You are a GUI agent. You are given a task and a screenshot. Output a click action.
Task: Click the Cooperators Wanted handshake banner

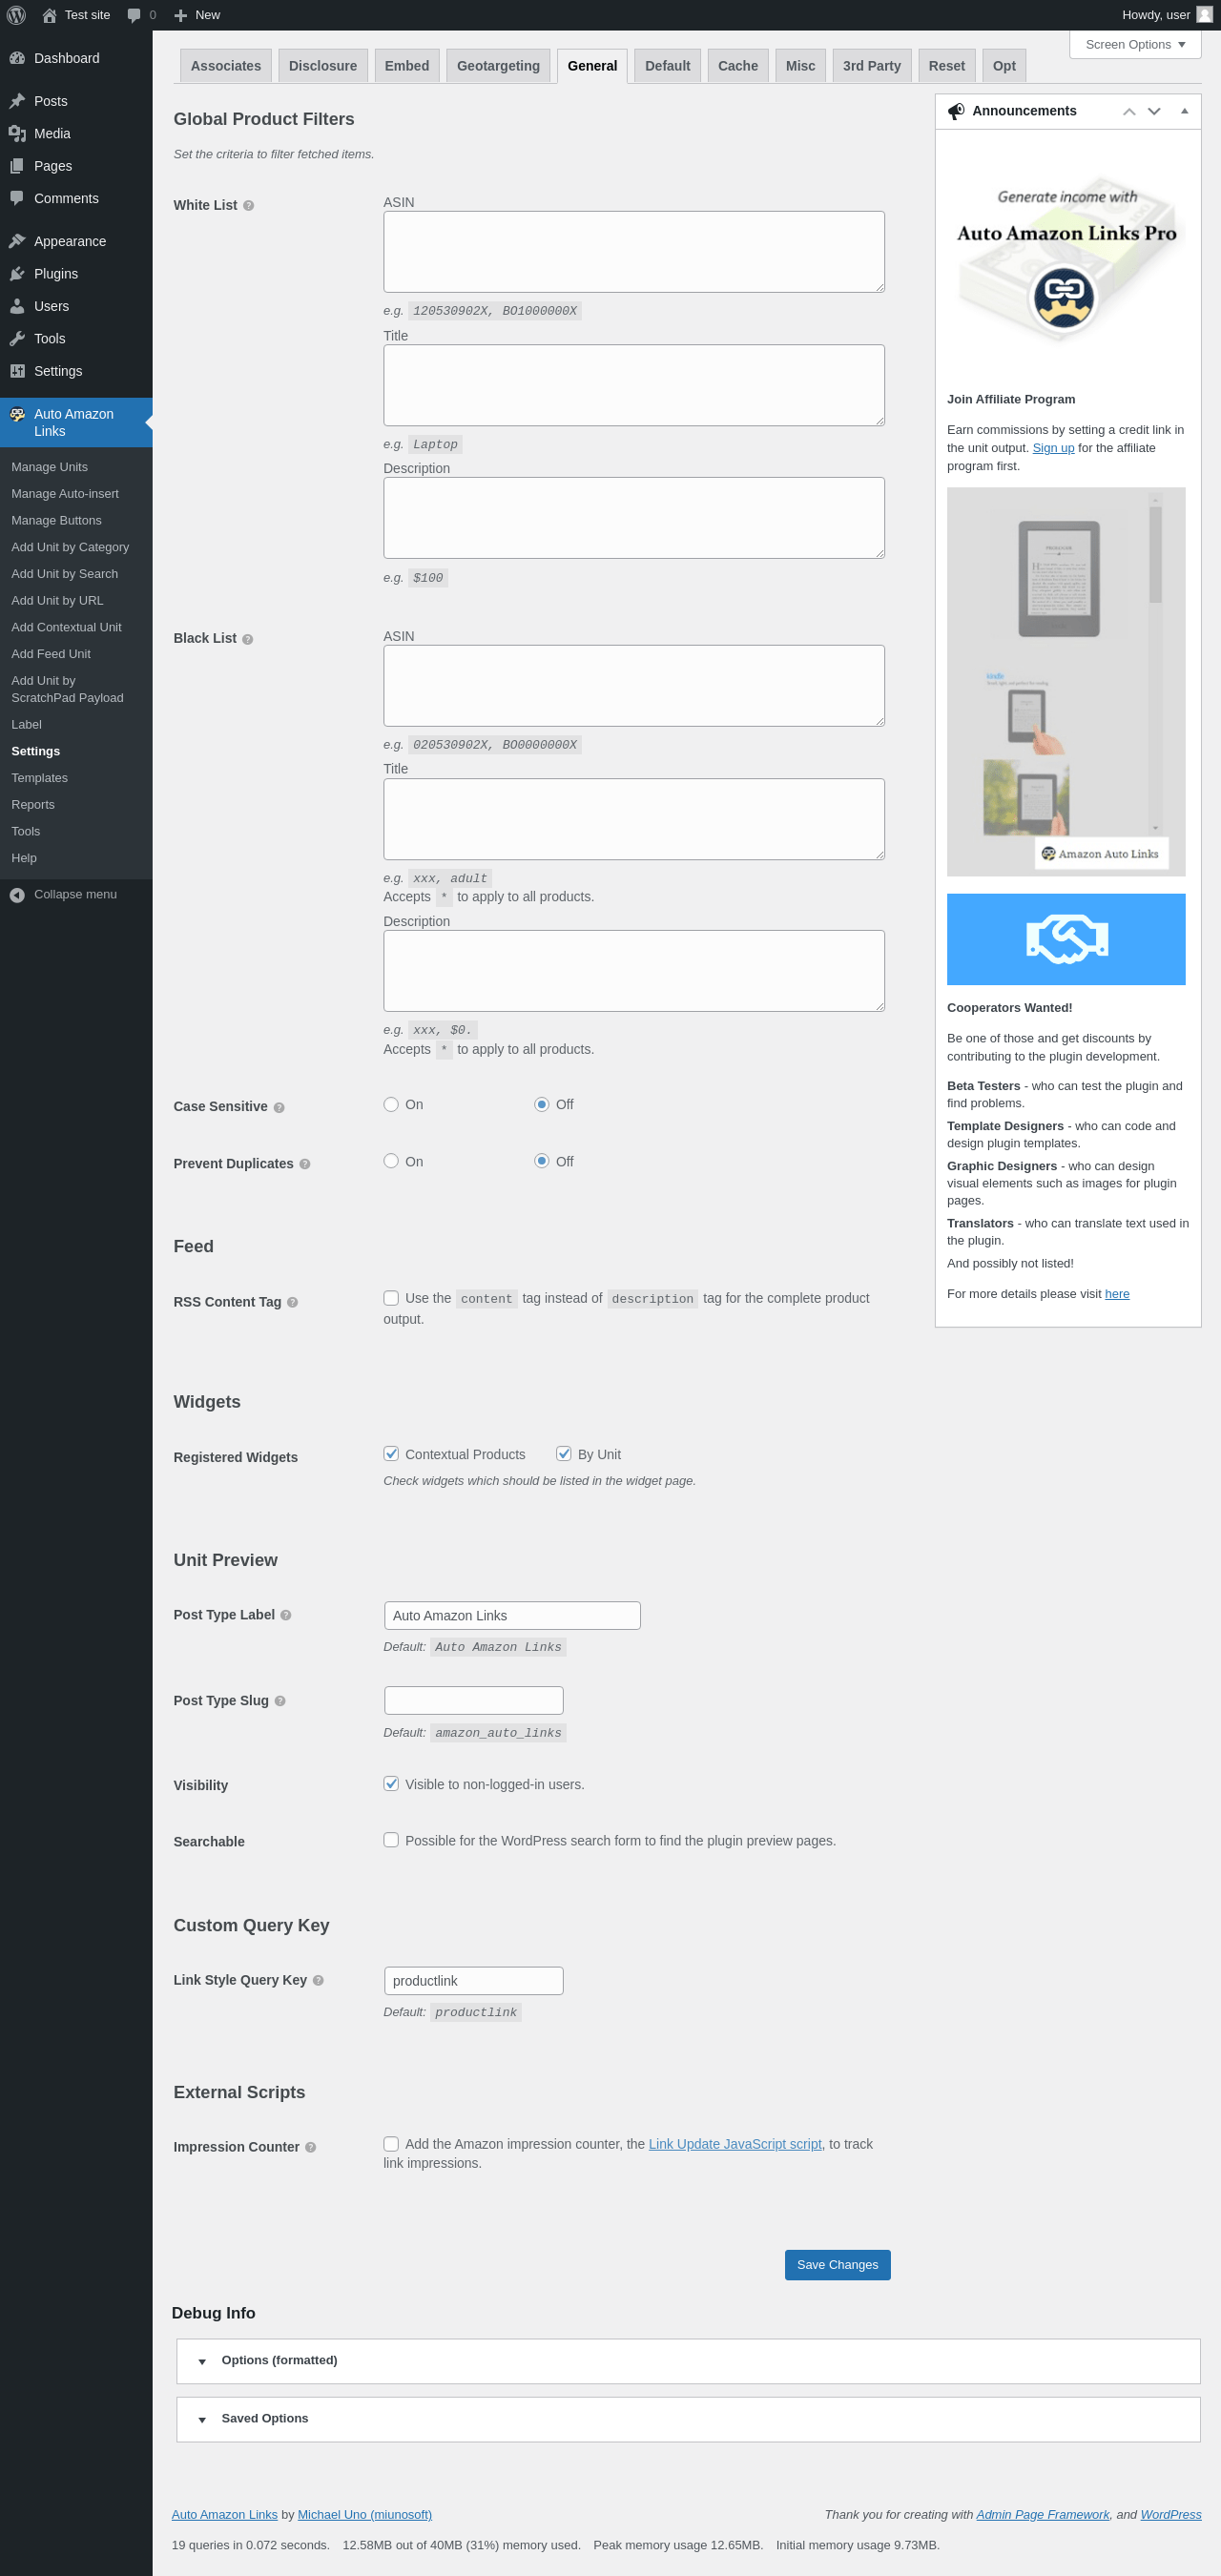coord(1066,939)
